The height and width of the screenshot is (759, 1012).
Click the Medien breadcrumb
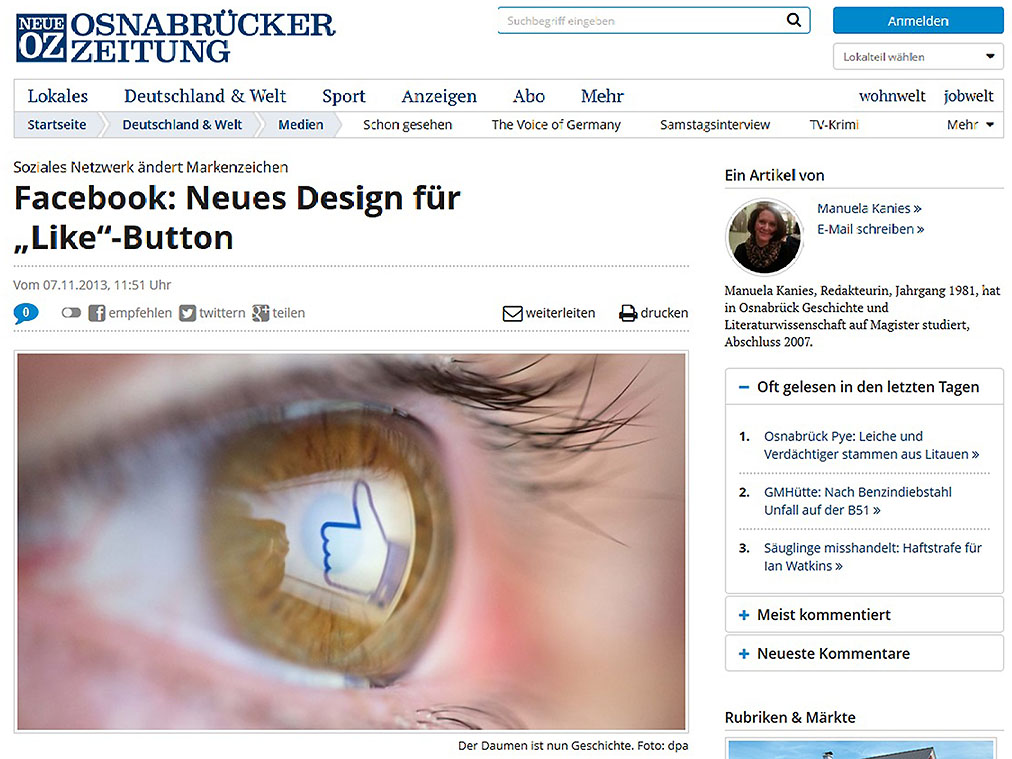point(301,125)
